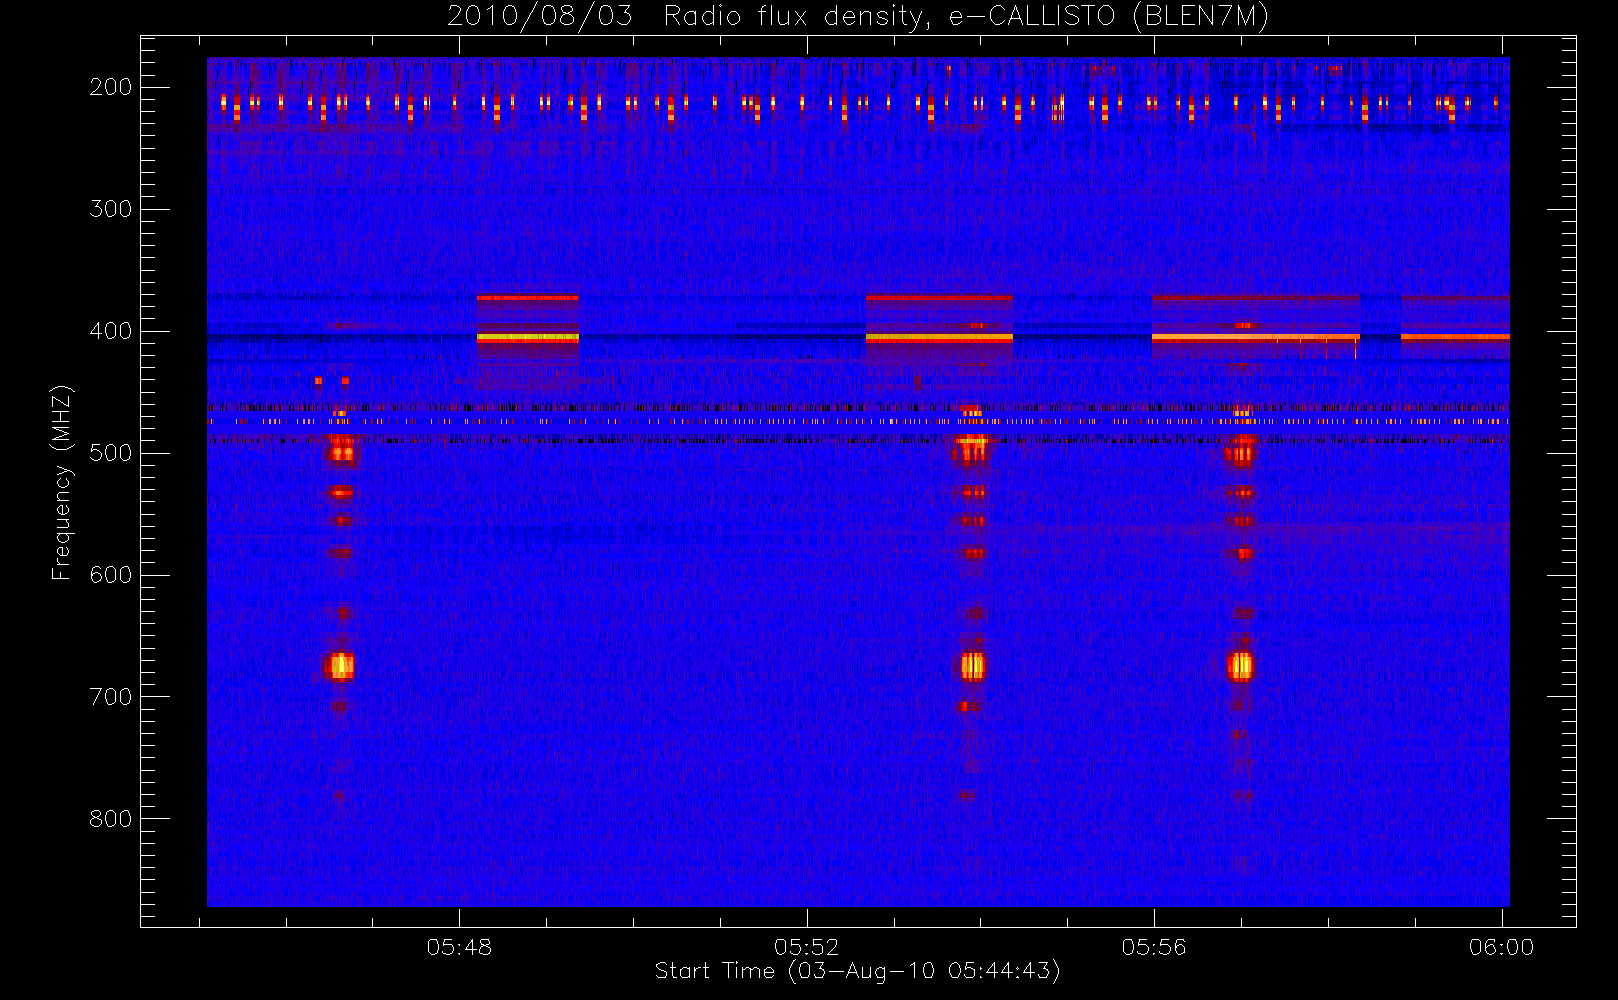Click the yellow 405 MHz band starting at 05:48
The width and height of the screenshot is (1618, 1000).
[x=528, y=338]
